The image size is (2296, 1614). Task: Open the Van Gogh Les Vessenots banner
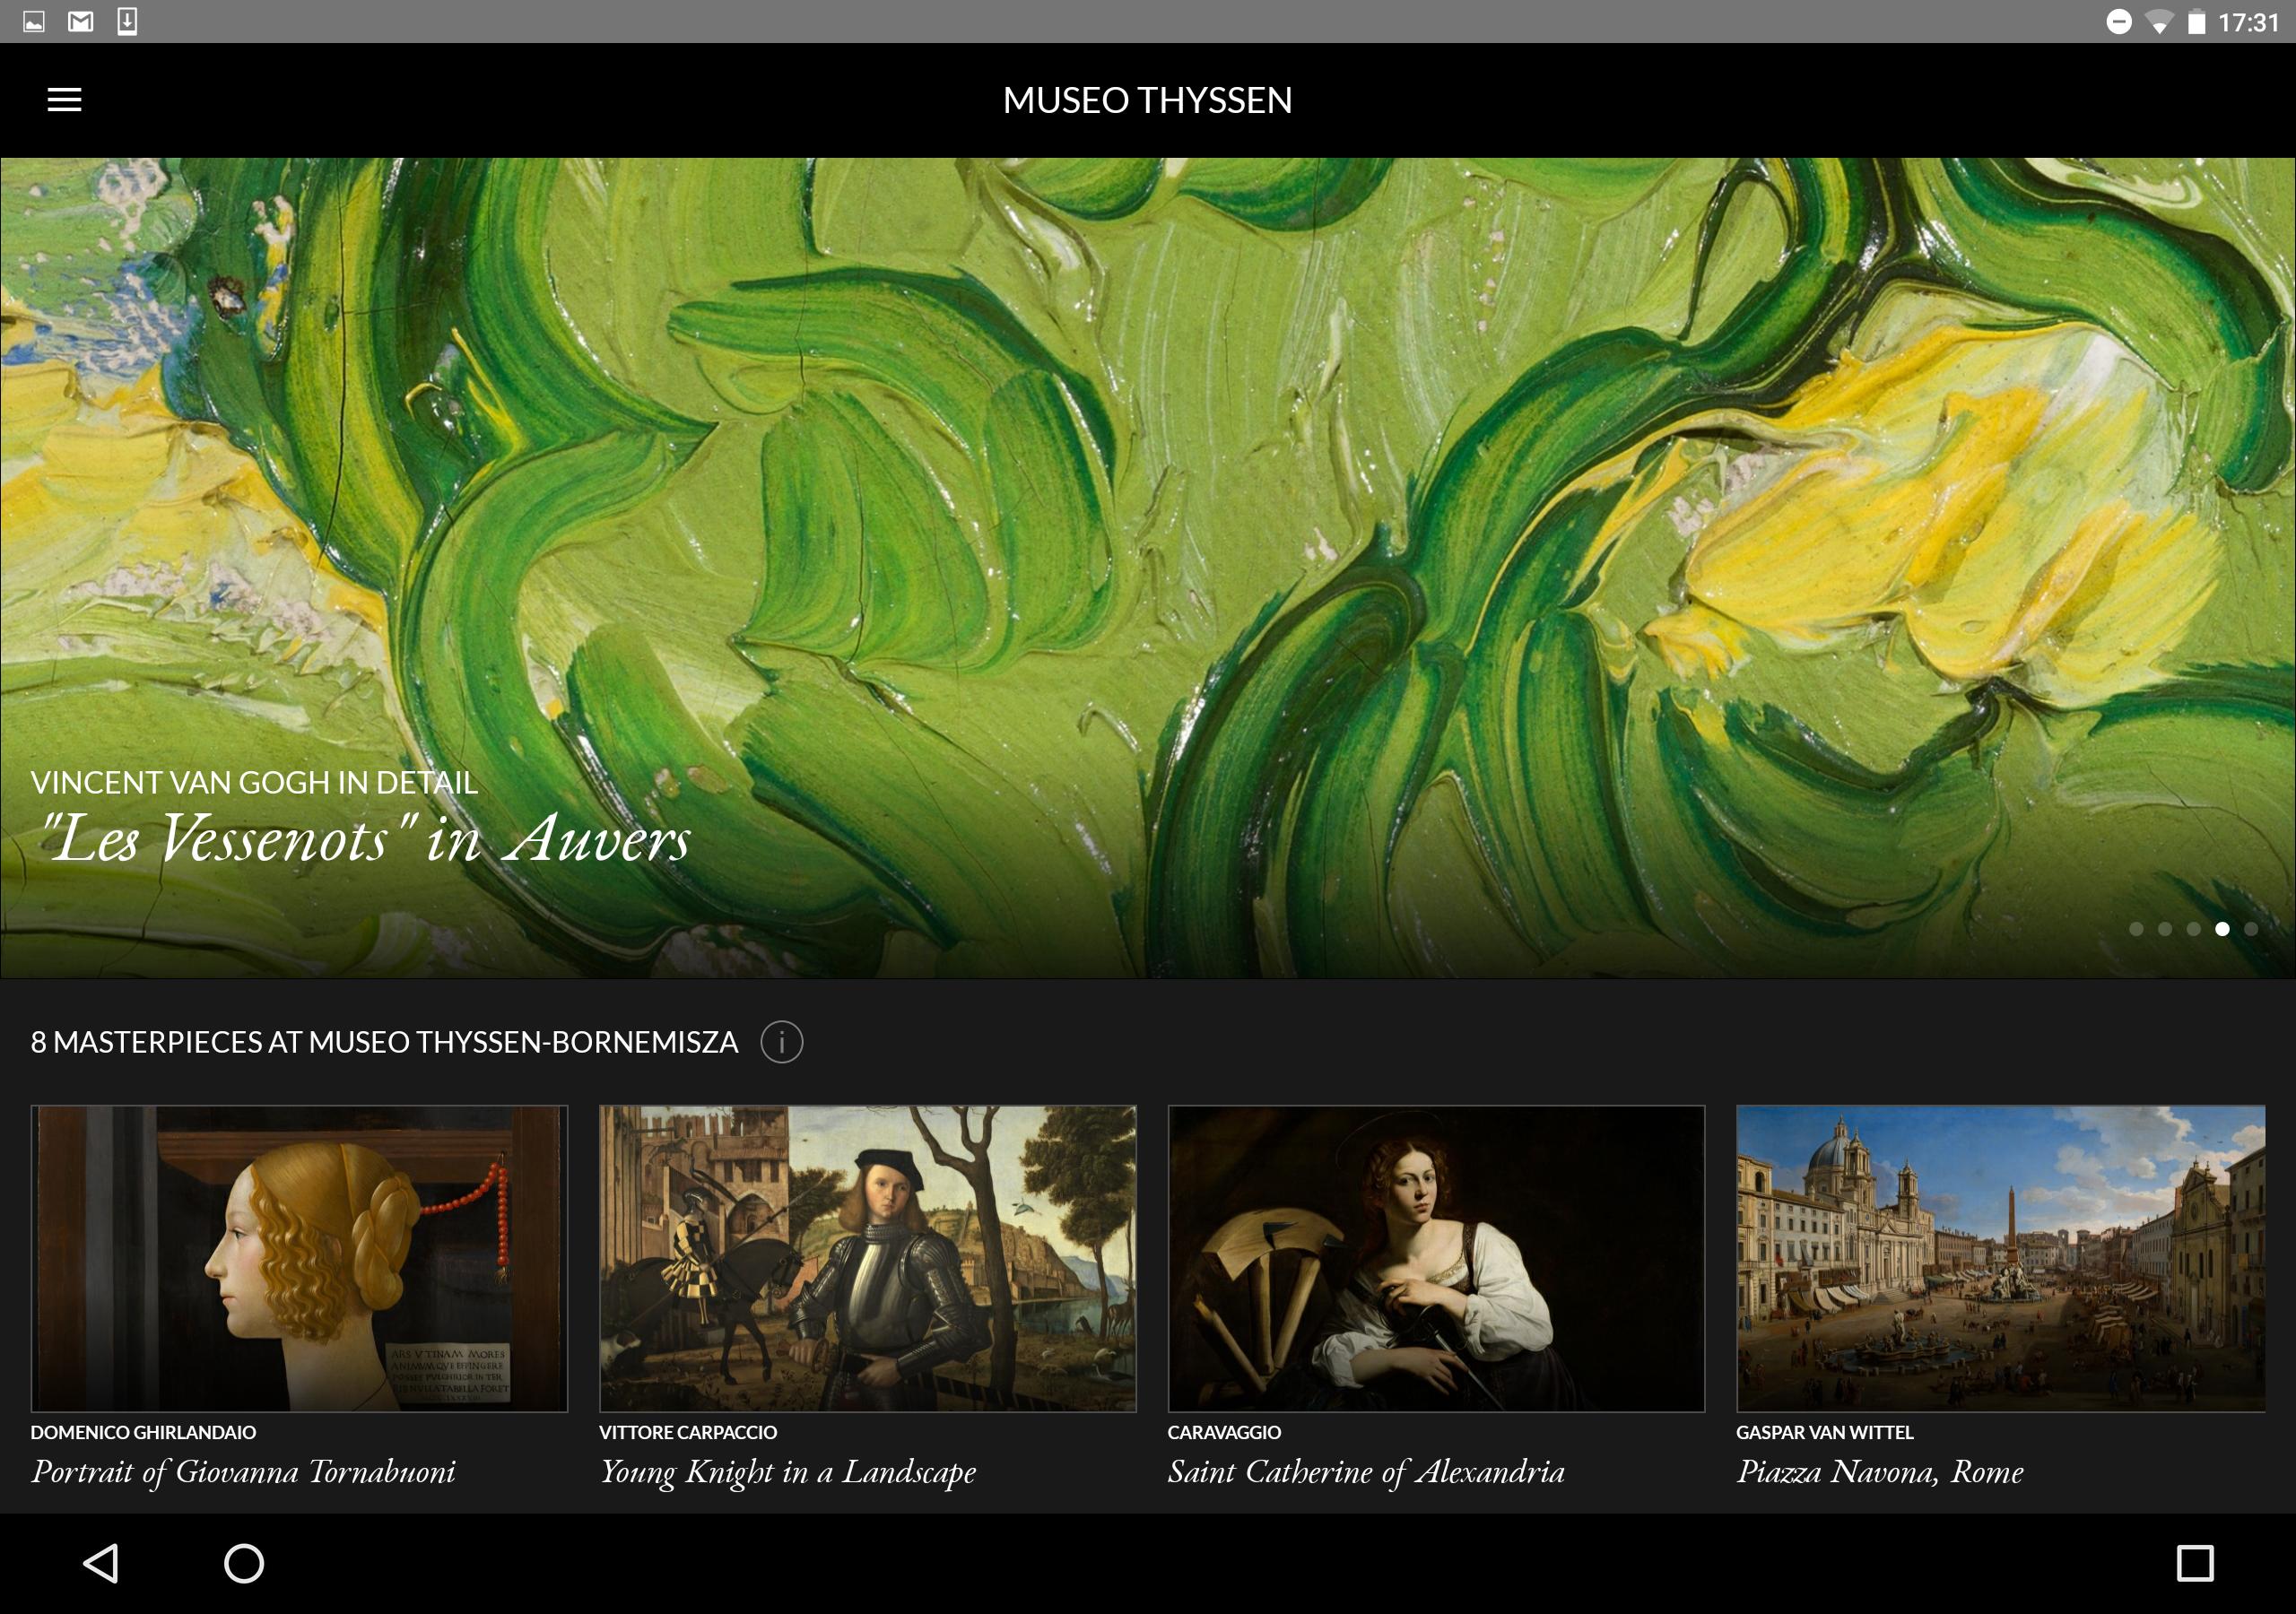1148,568
